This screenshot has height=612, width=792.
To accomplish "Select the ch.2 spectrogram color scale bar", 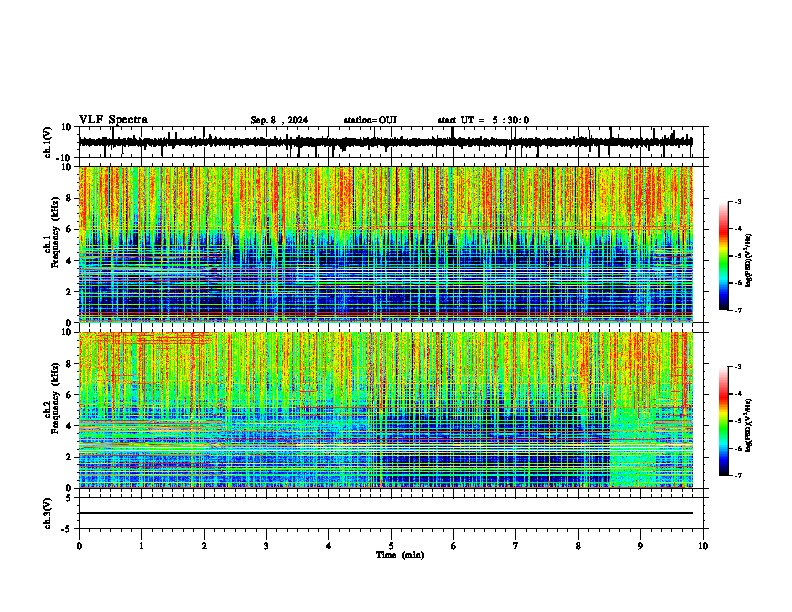I will (x=724, y=421).
